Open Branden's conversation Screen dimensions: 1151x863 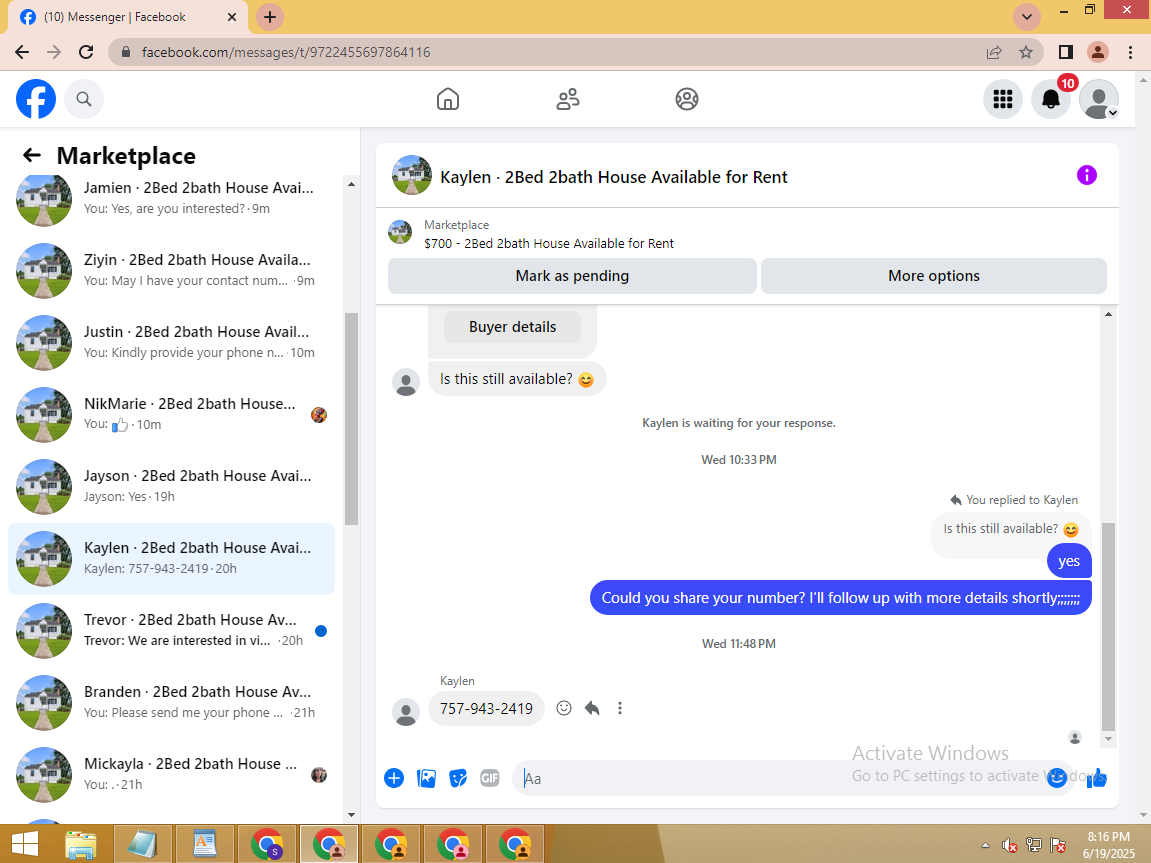[171, 702]
